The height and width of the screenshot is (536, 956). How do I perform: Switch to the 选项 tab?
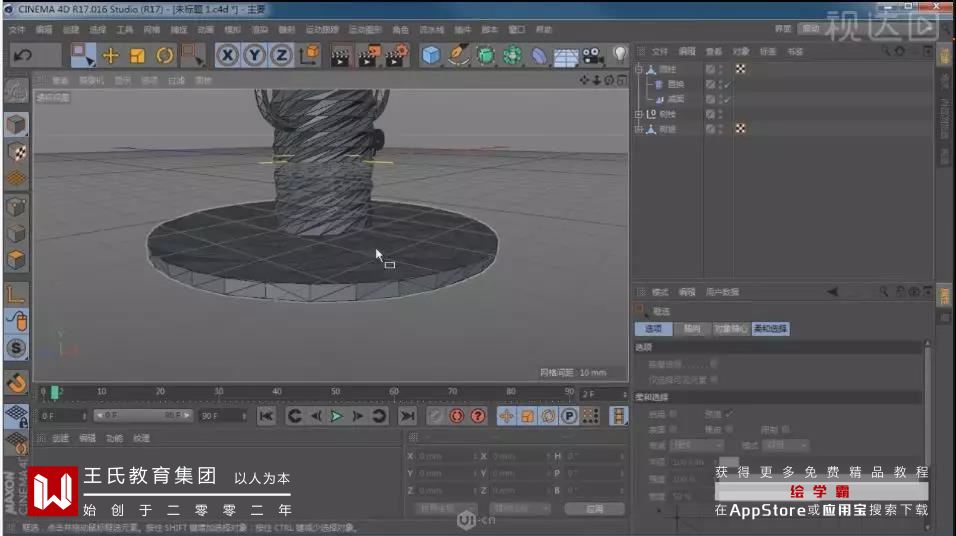[654, 329]
